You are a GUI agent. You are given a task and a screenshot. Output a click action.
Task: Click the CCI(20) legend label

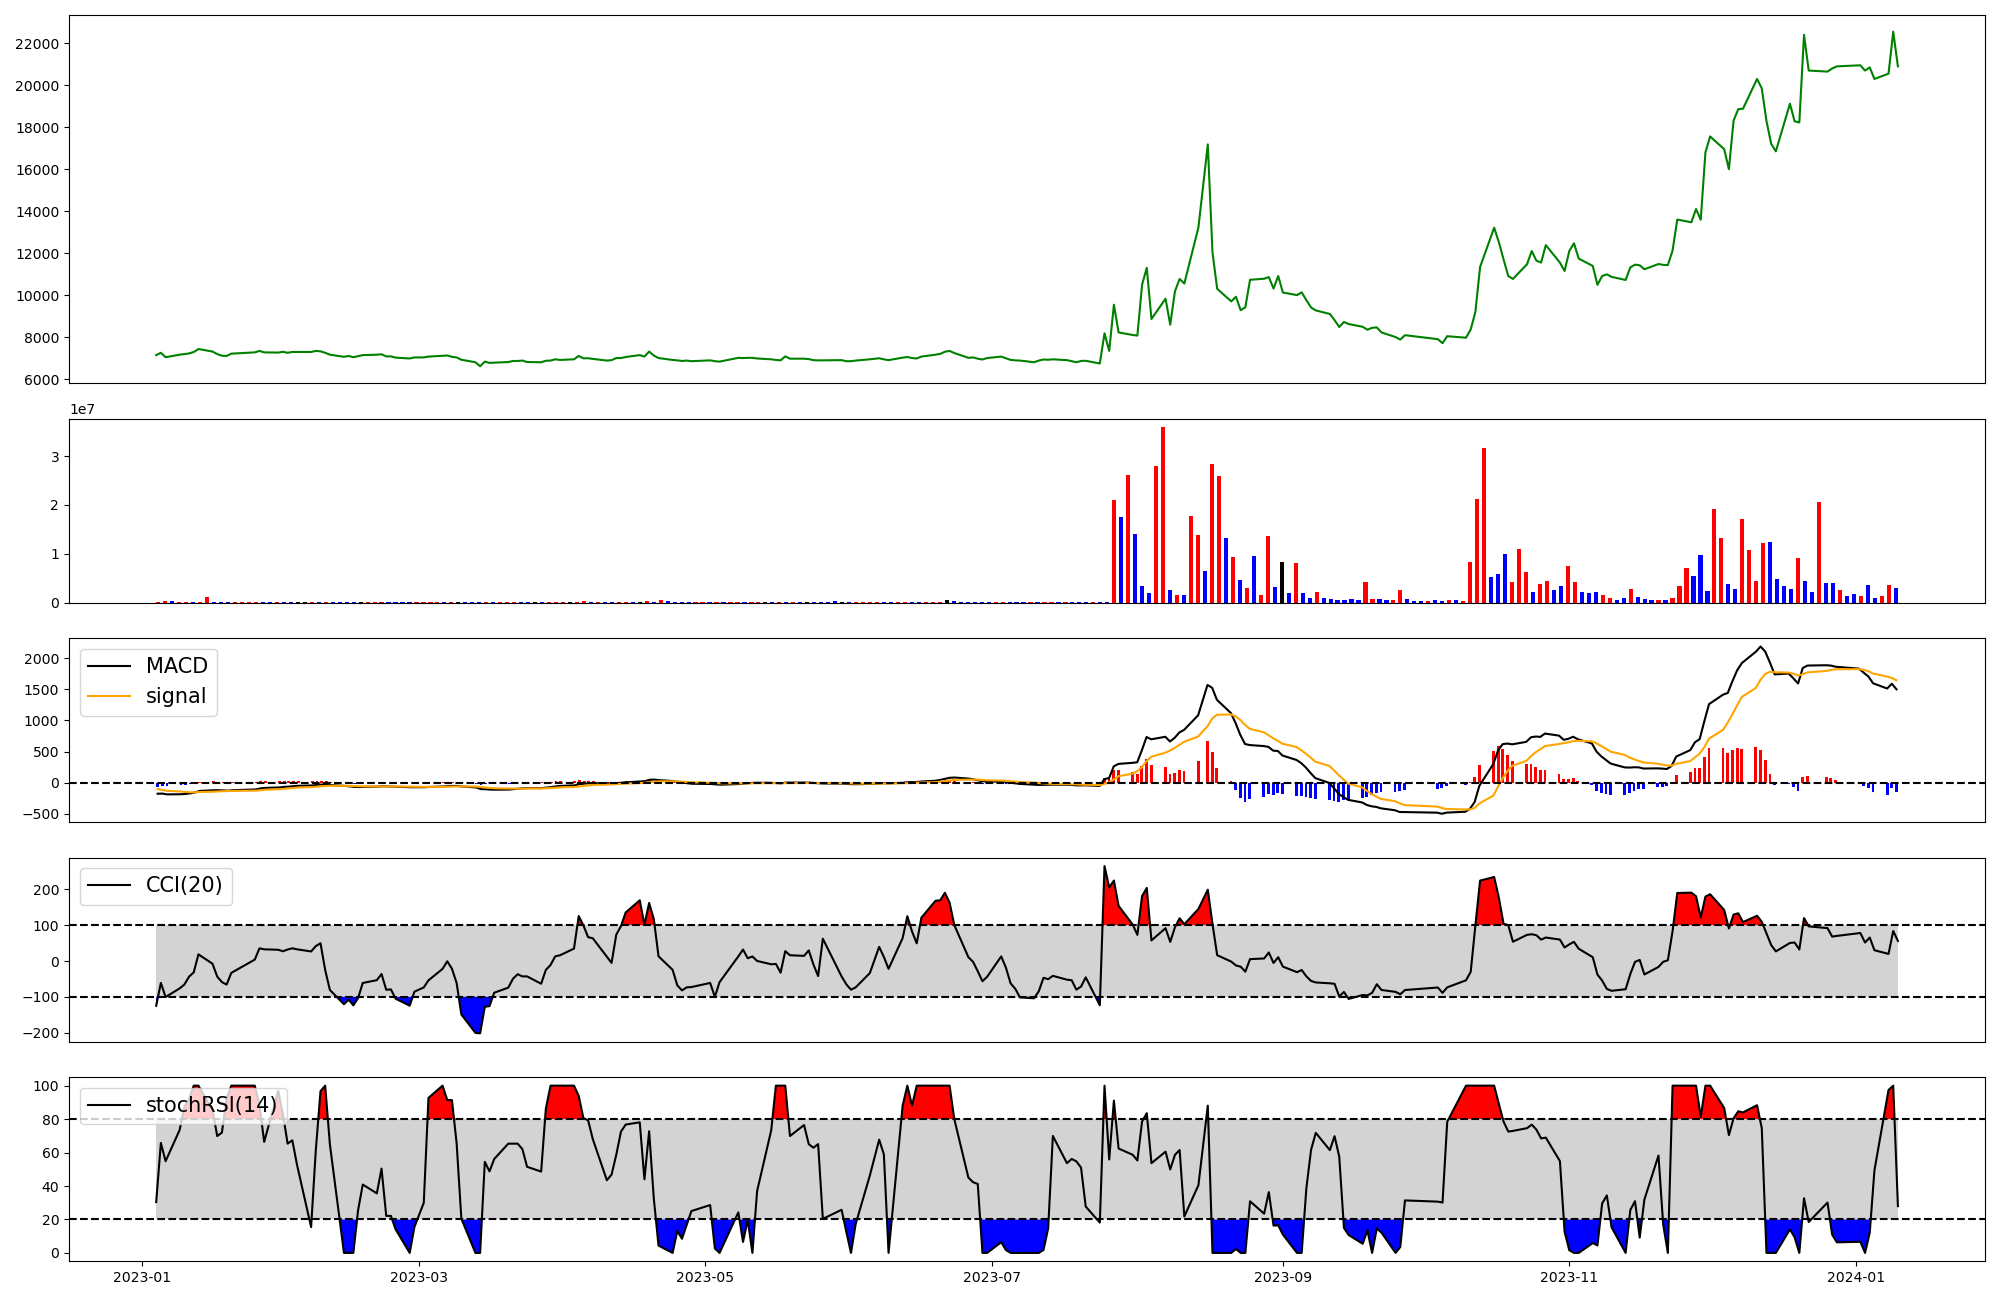184,885
